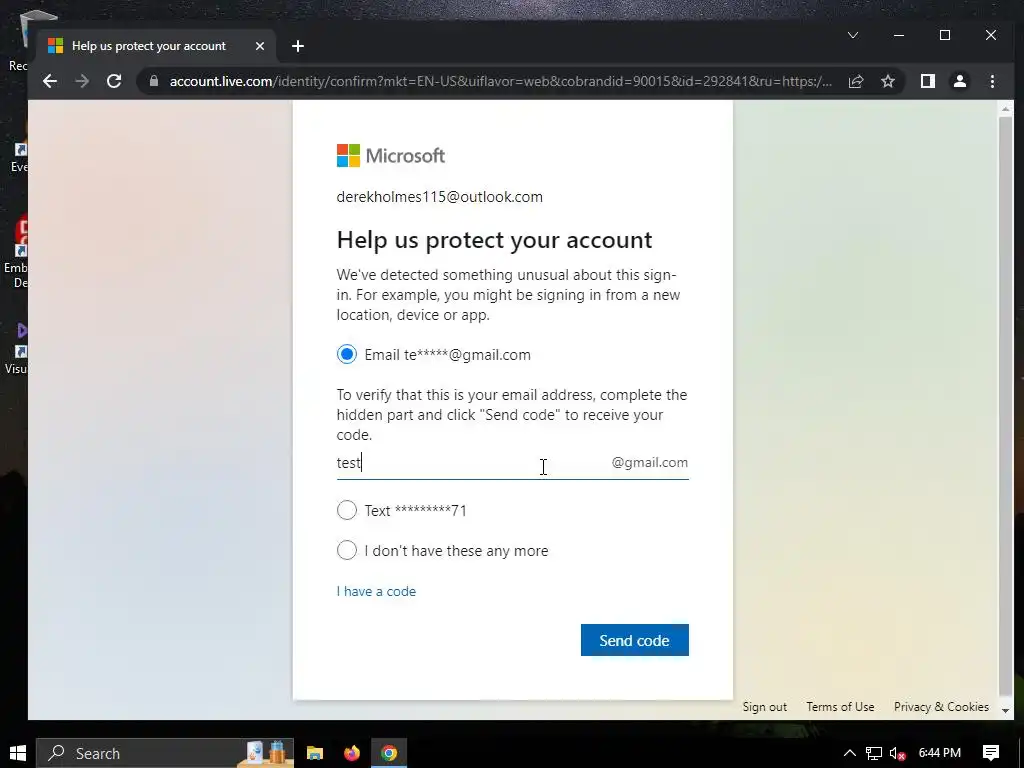Click the page's vertical scrollbar
The width and height of the screenshot is (1024, 768).
pos(1006,405)
